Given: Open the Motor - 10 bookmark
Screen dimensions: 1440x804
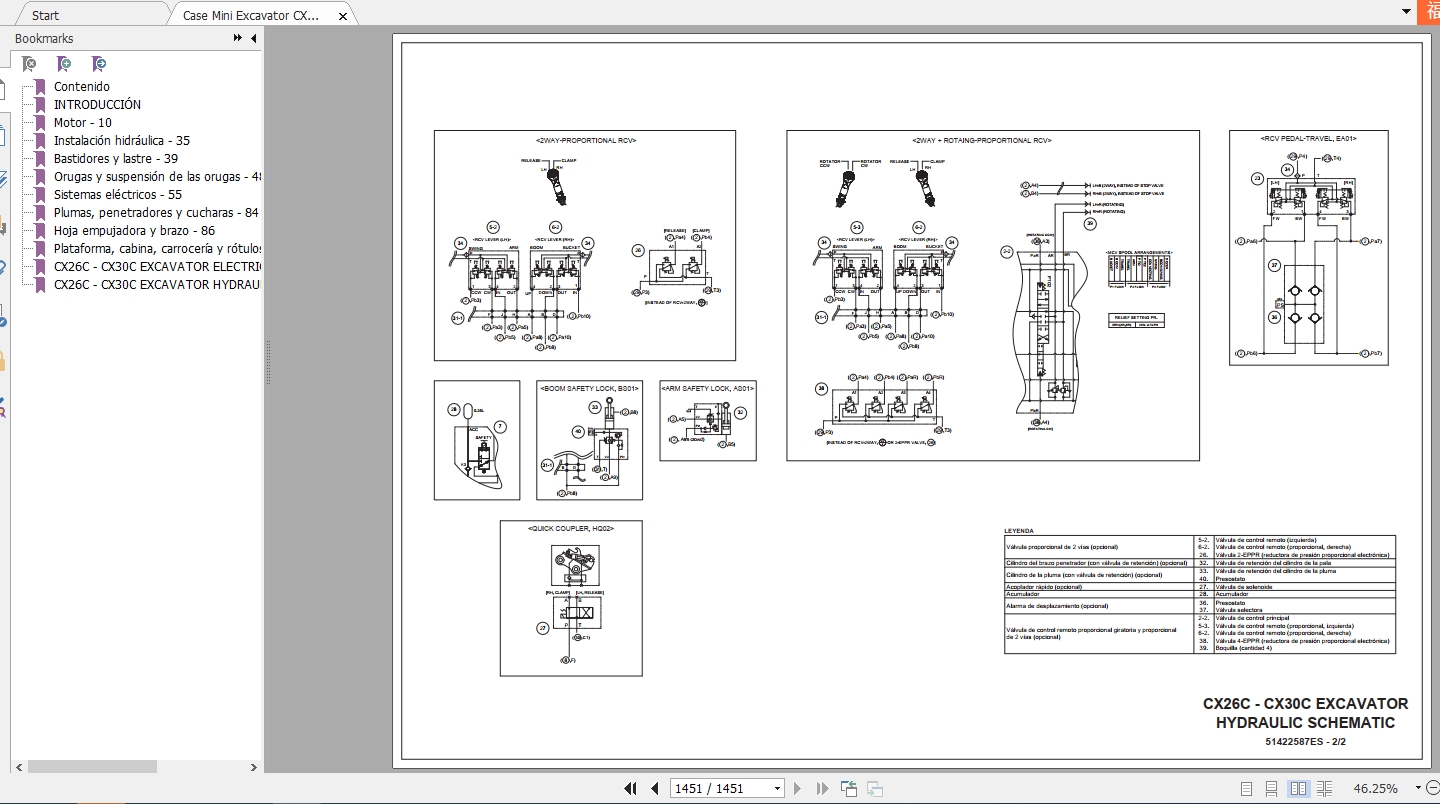Looking at the screenshot, I should coord(83,123).
